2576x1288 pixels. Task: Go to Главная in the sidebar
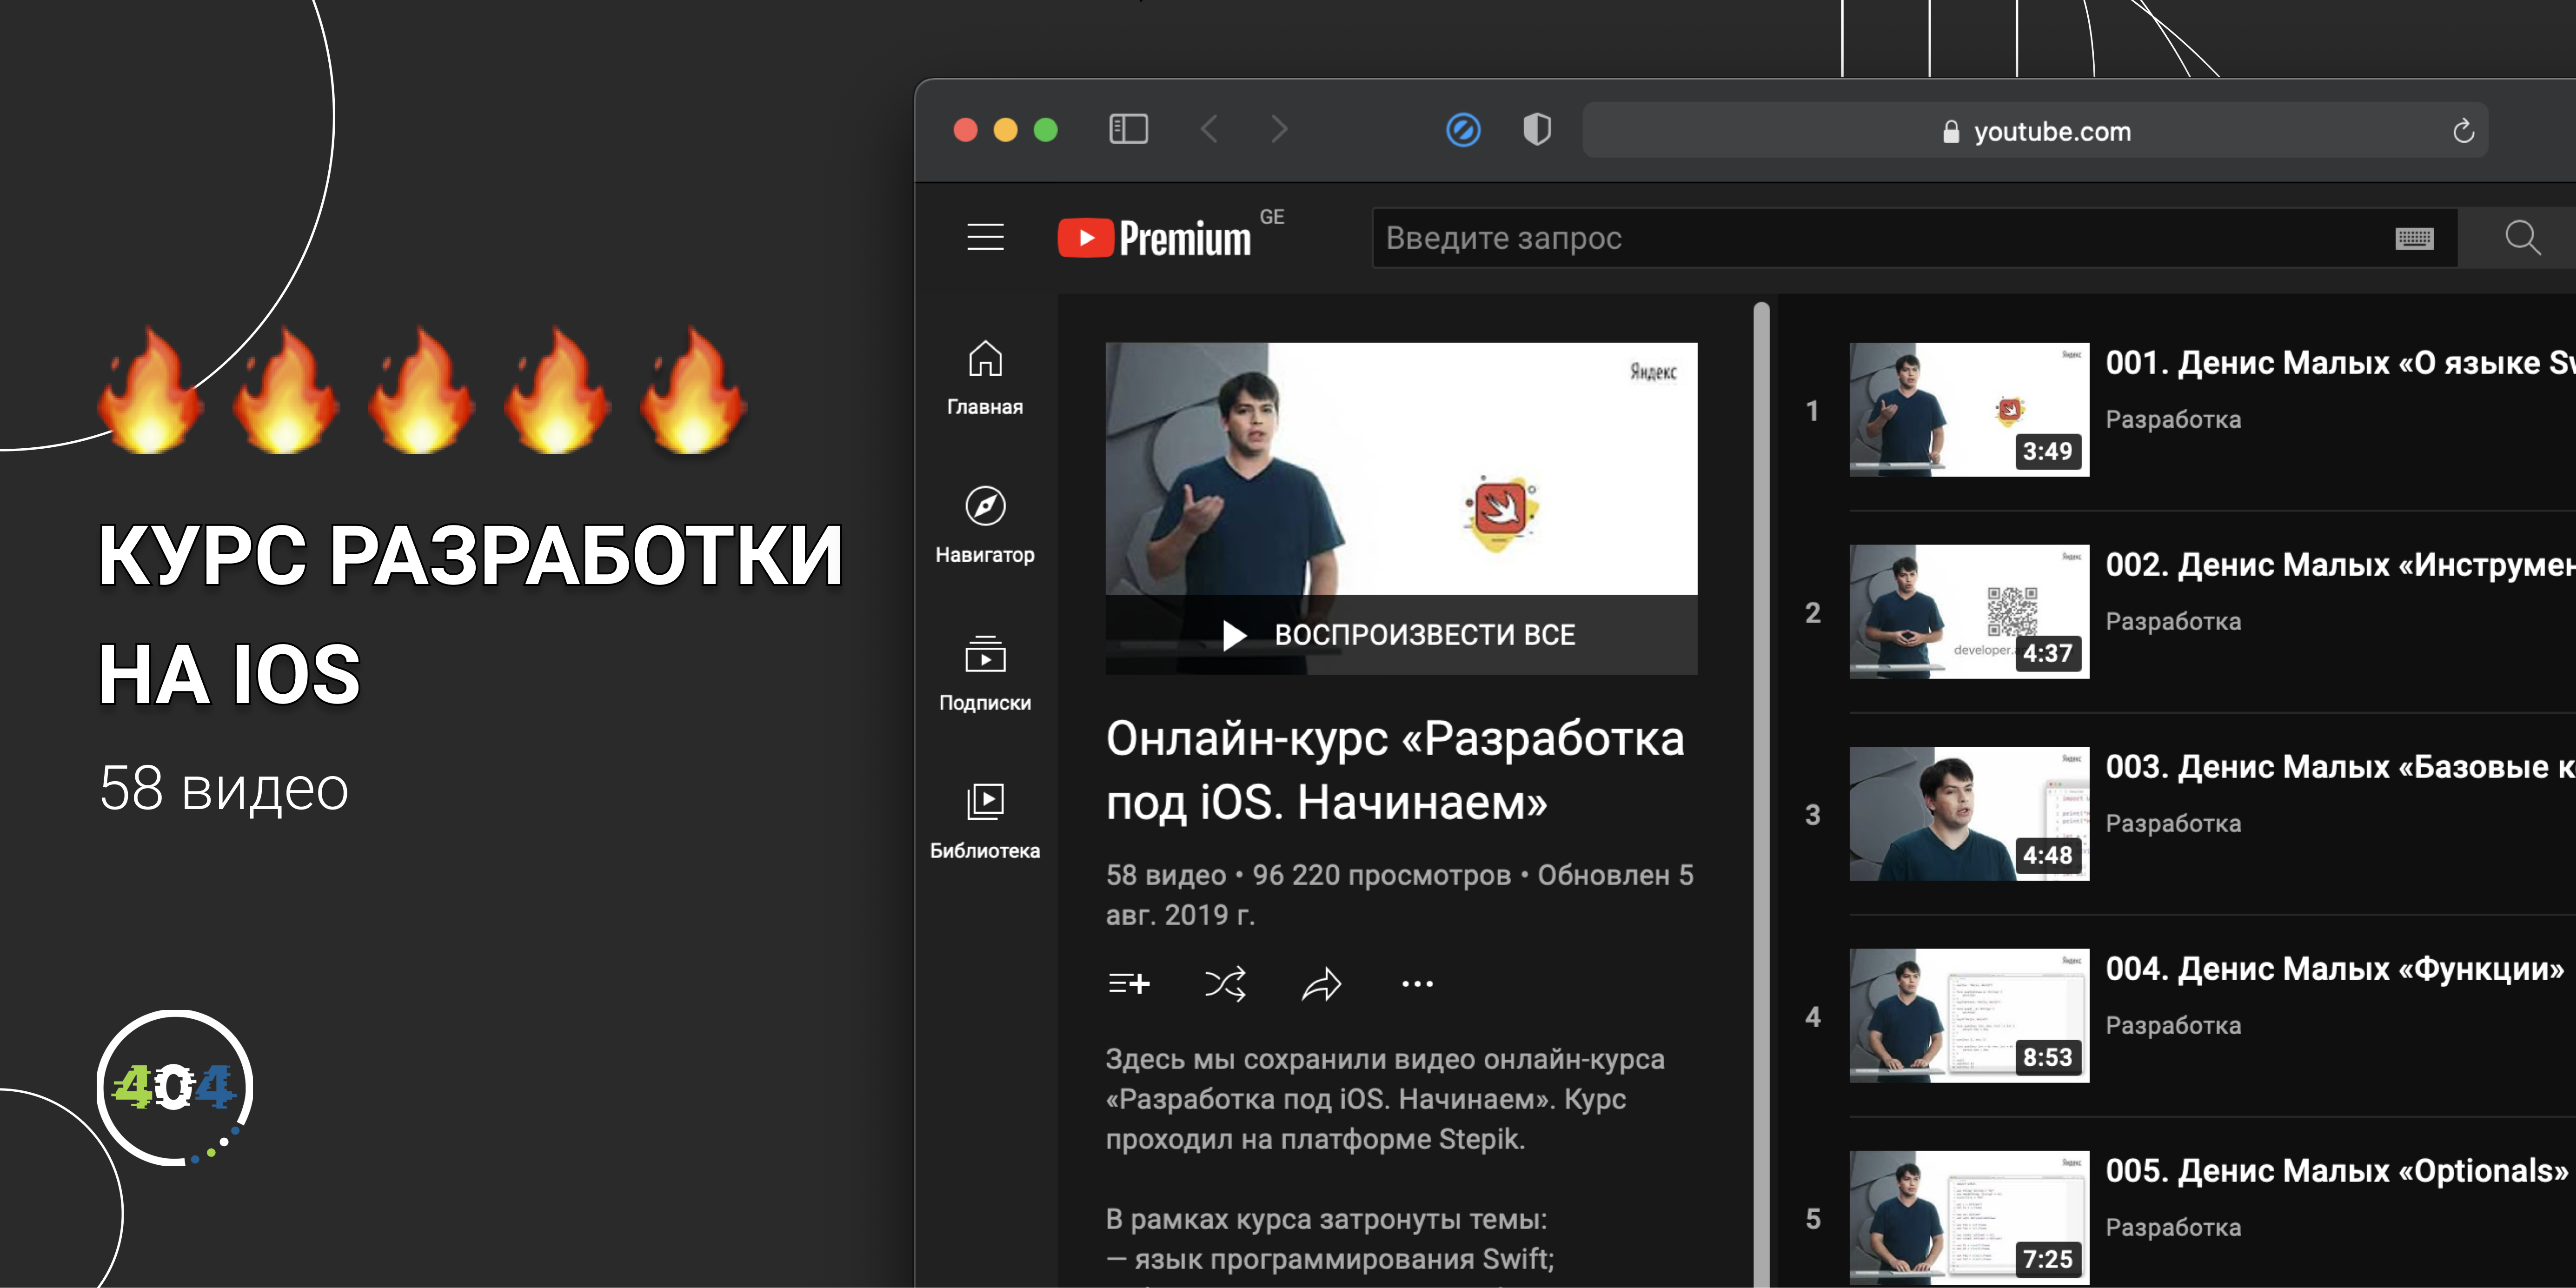(x=985, y=379)
